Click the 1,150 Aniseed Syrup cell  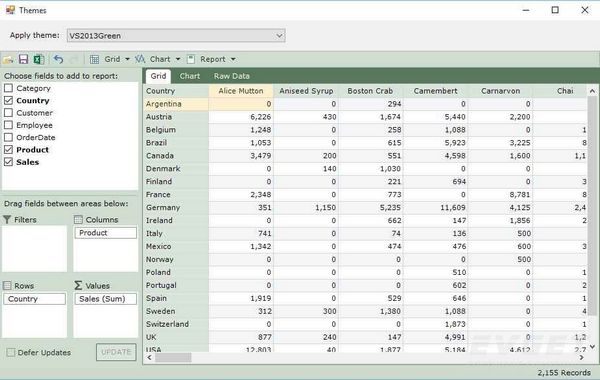tap(306, 208)
